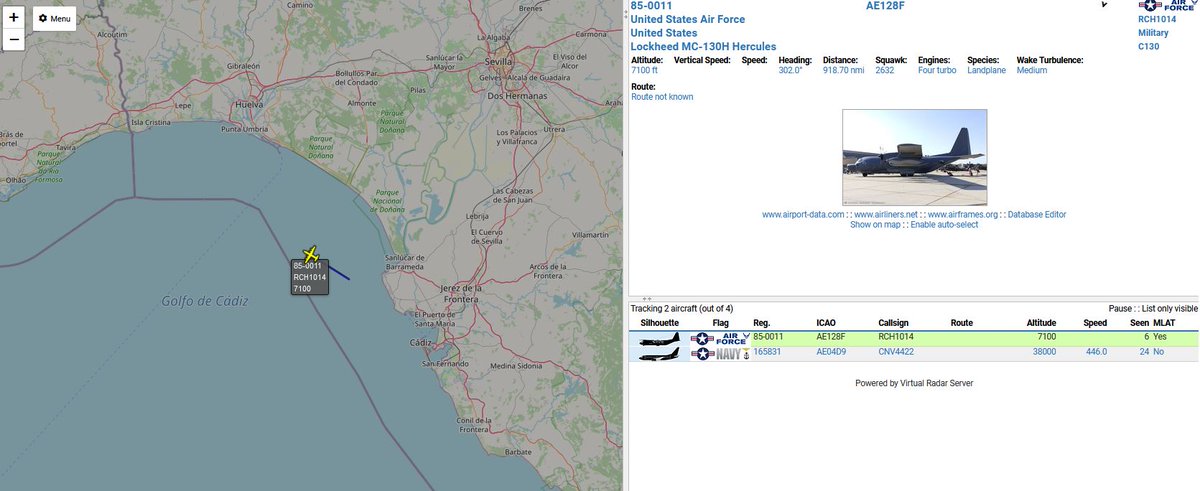Click the Landplane species value
This screenshot has height=491, width=1200.
[988, 71]
